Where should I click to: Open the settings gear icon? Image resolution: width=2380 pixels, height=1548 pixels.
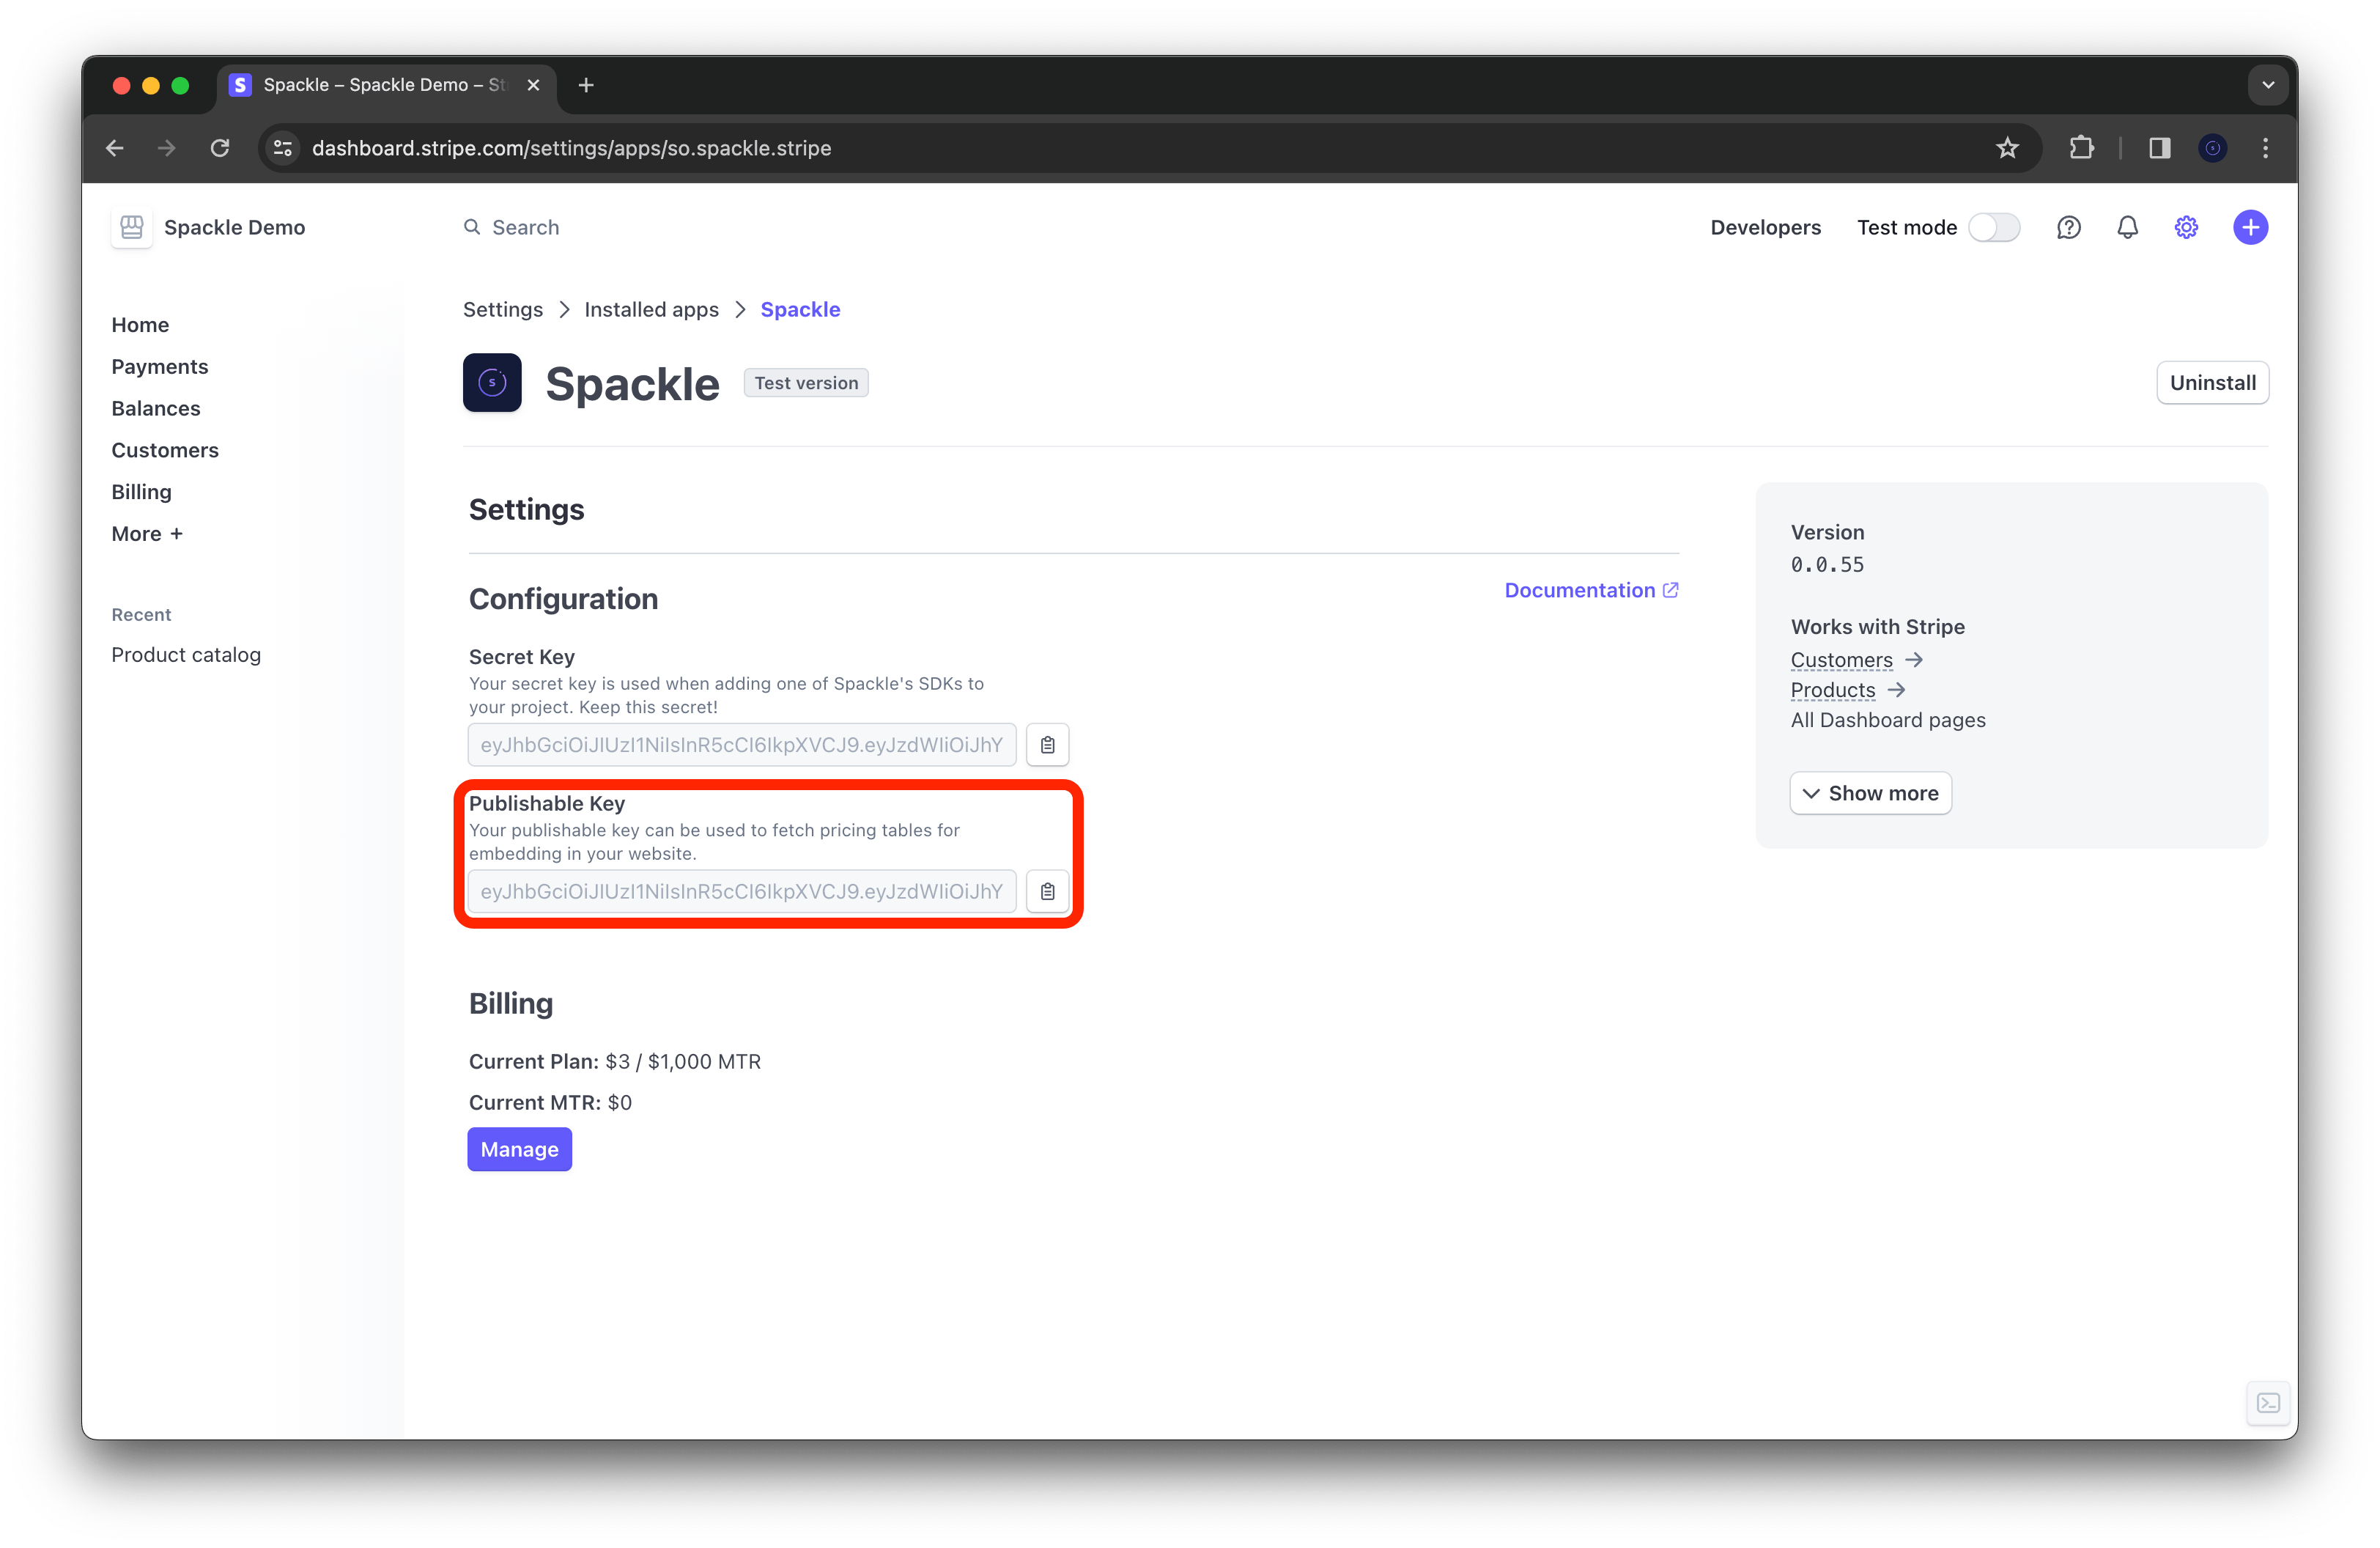tap(2186, 227)
